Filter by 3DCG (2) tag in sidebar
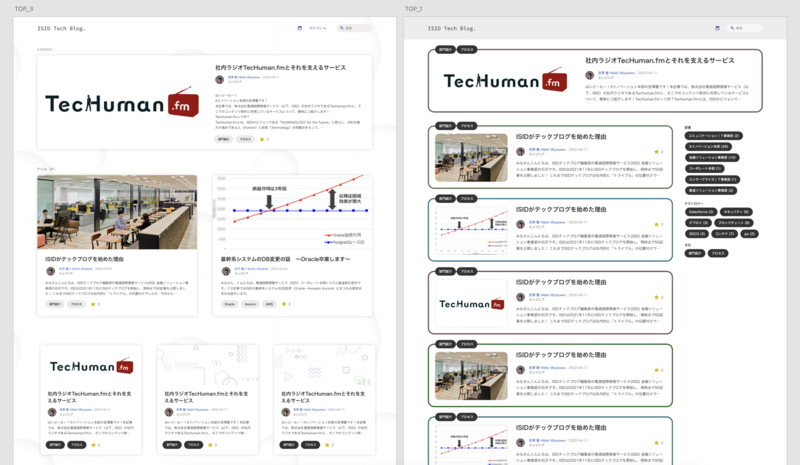Viewport: 800px width, 465px height. pyautogui.click(x=696, y=234)
